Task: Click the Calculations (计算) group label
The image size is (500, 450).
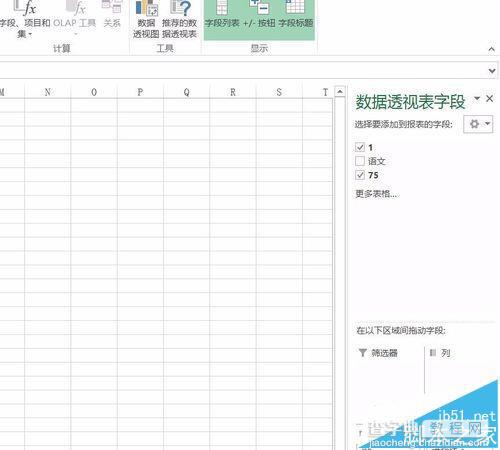Action: click(x=62, y=48)
